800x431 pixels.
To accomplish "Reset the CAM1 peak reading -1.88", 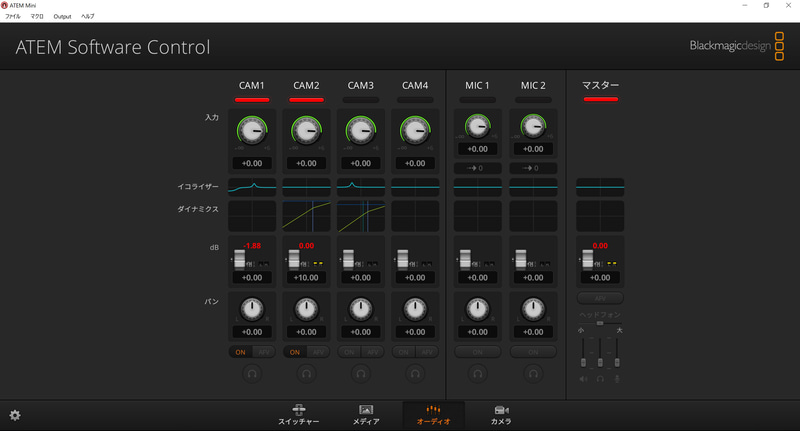I will click(x=252, y=246).
